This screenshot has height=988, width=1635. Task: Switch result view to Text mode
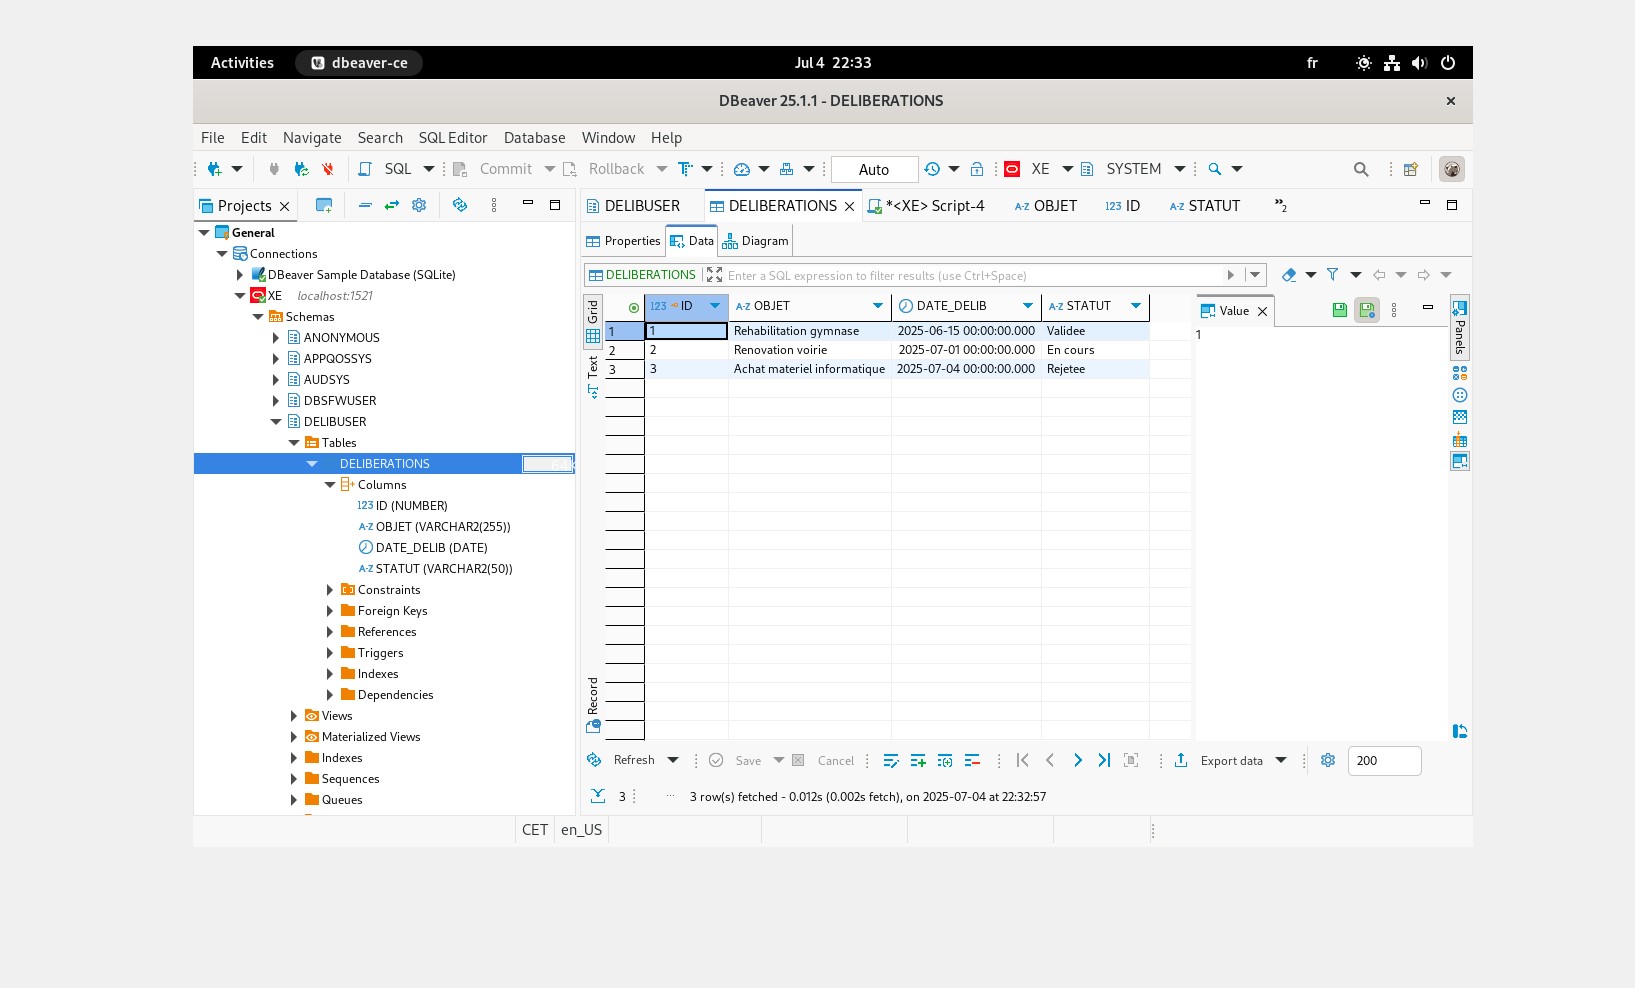(x=593, y=376)
